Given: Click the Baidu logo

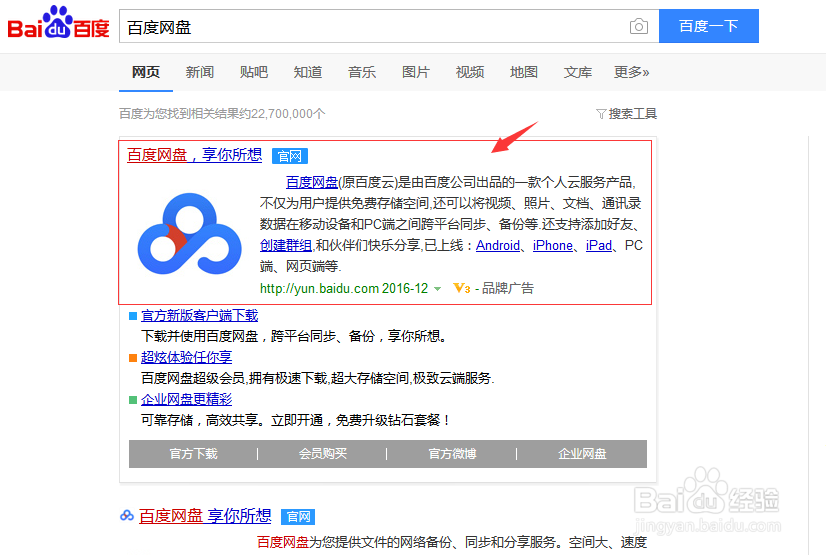Looking at the screenshot, I should click(58, 23).
